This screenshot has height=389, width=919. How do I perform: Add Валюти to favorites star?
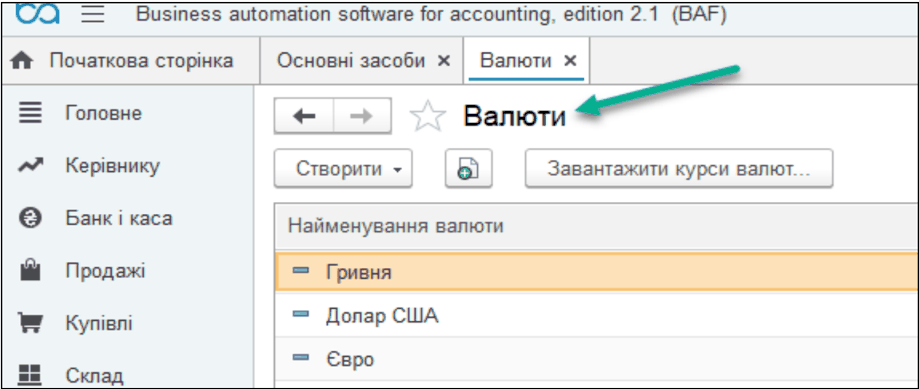(428, 116)
